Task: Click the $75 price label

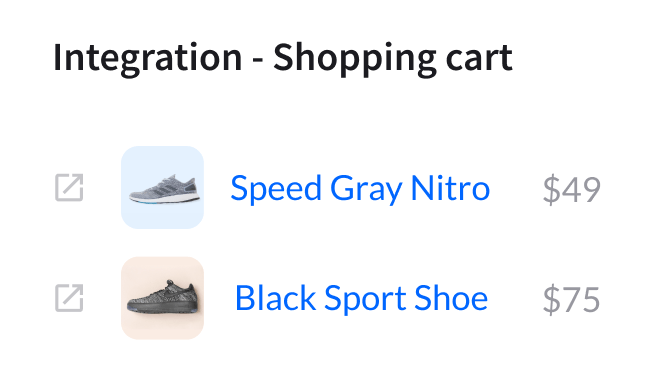Action: tap(571, 299)
